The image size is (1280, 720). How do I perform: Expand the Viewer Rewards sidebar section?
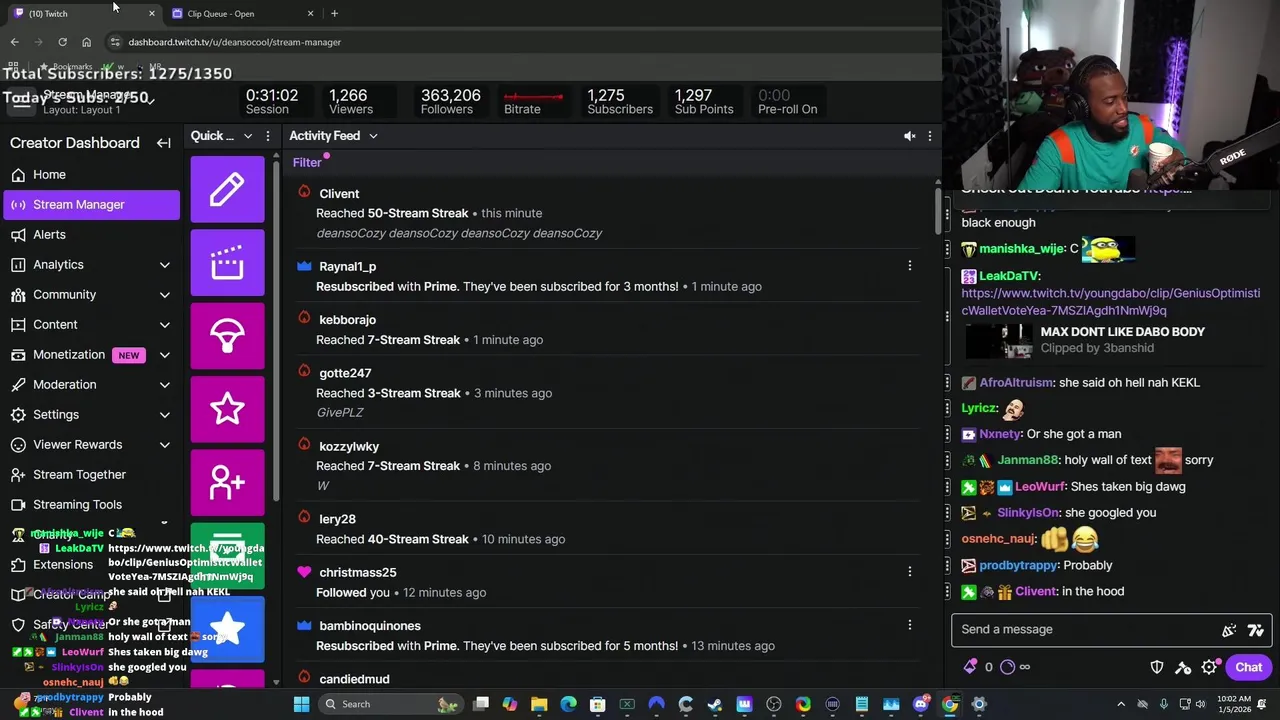(x=164, y=445)
